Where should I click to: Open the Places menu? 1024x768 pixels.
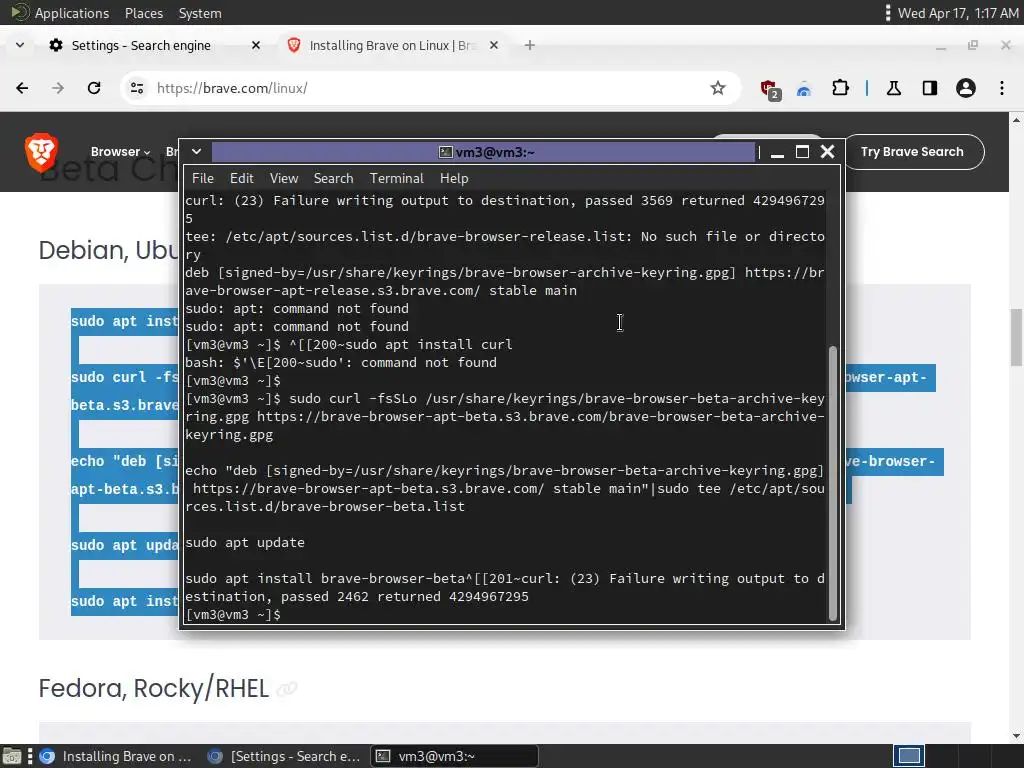pos(144,13)
